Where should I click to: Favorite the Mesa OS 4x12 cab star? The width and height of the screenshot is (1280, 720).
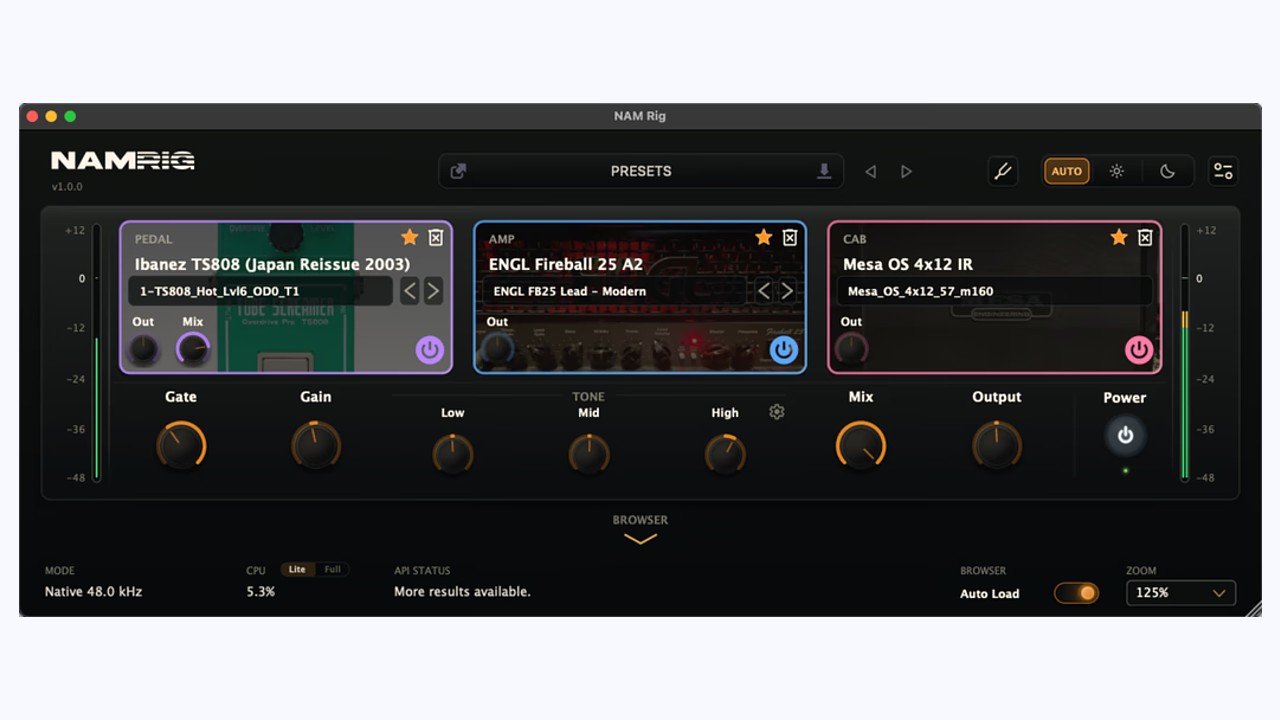tap(1119, 237)
